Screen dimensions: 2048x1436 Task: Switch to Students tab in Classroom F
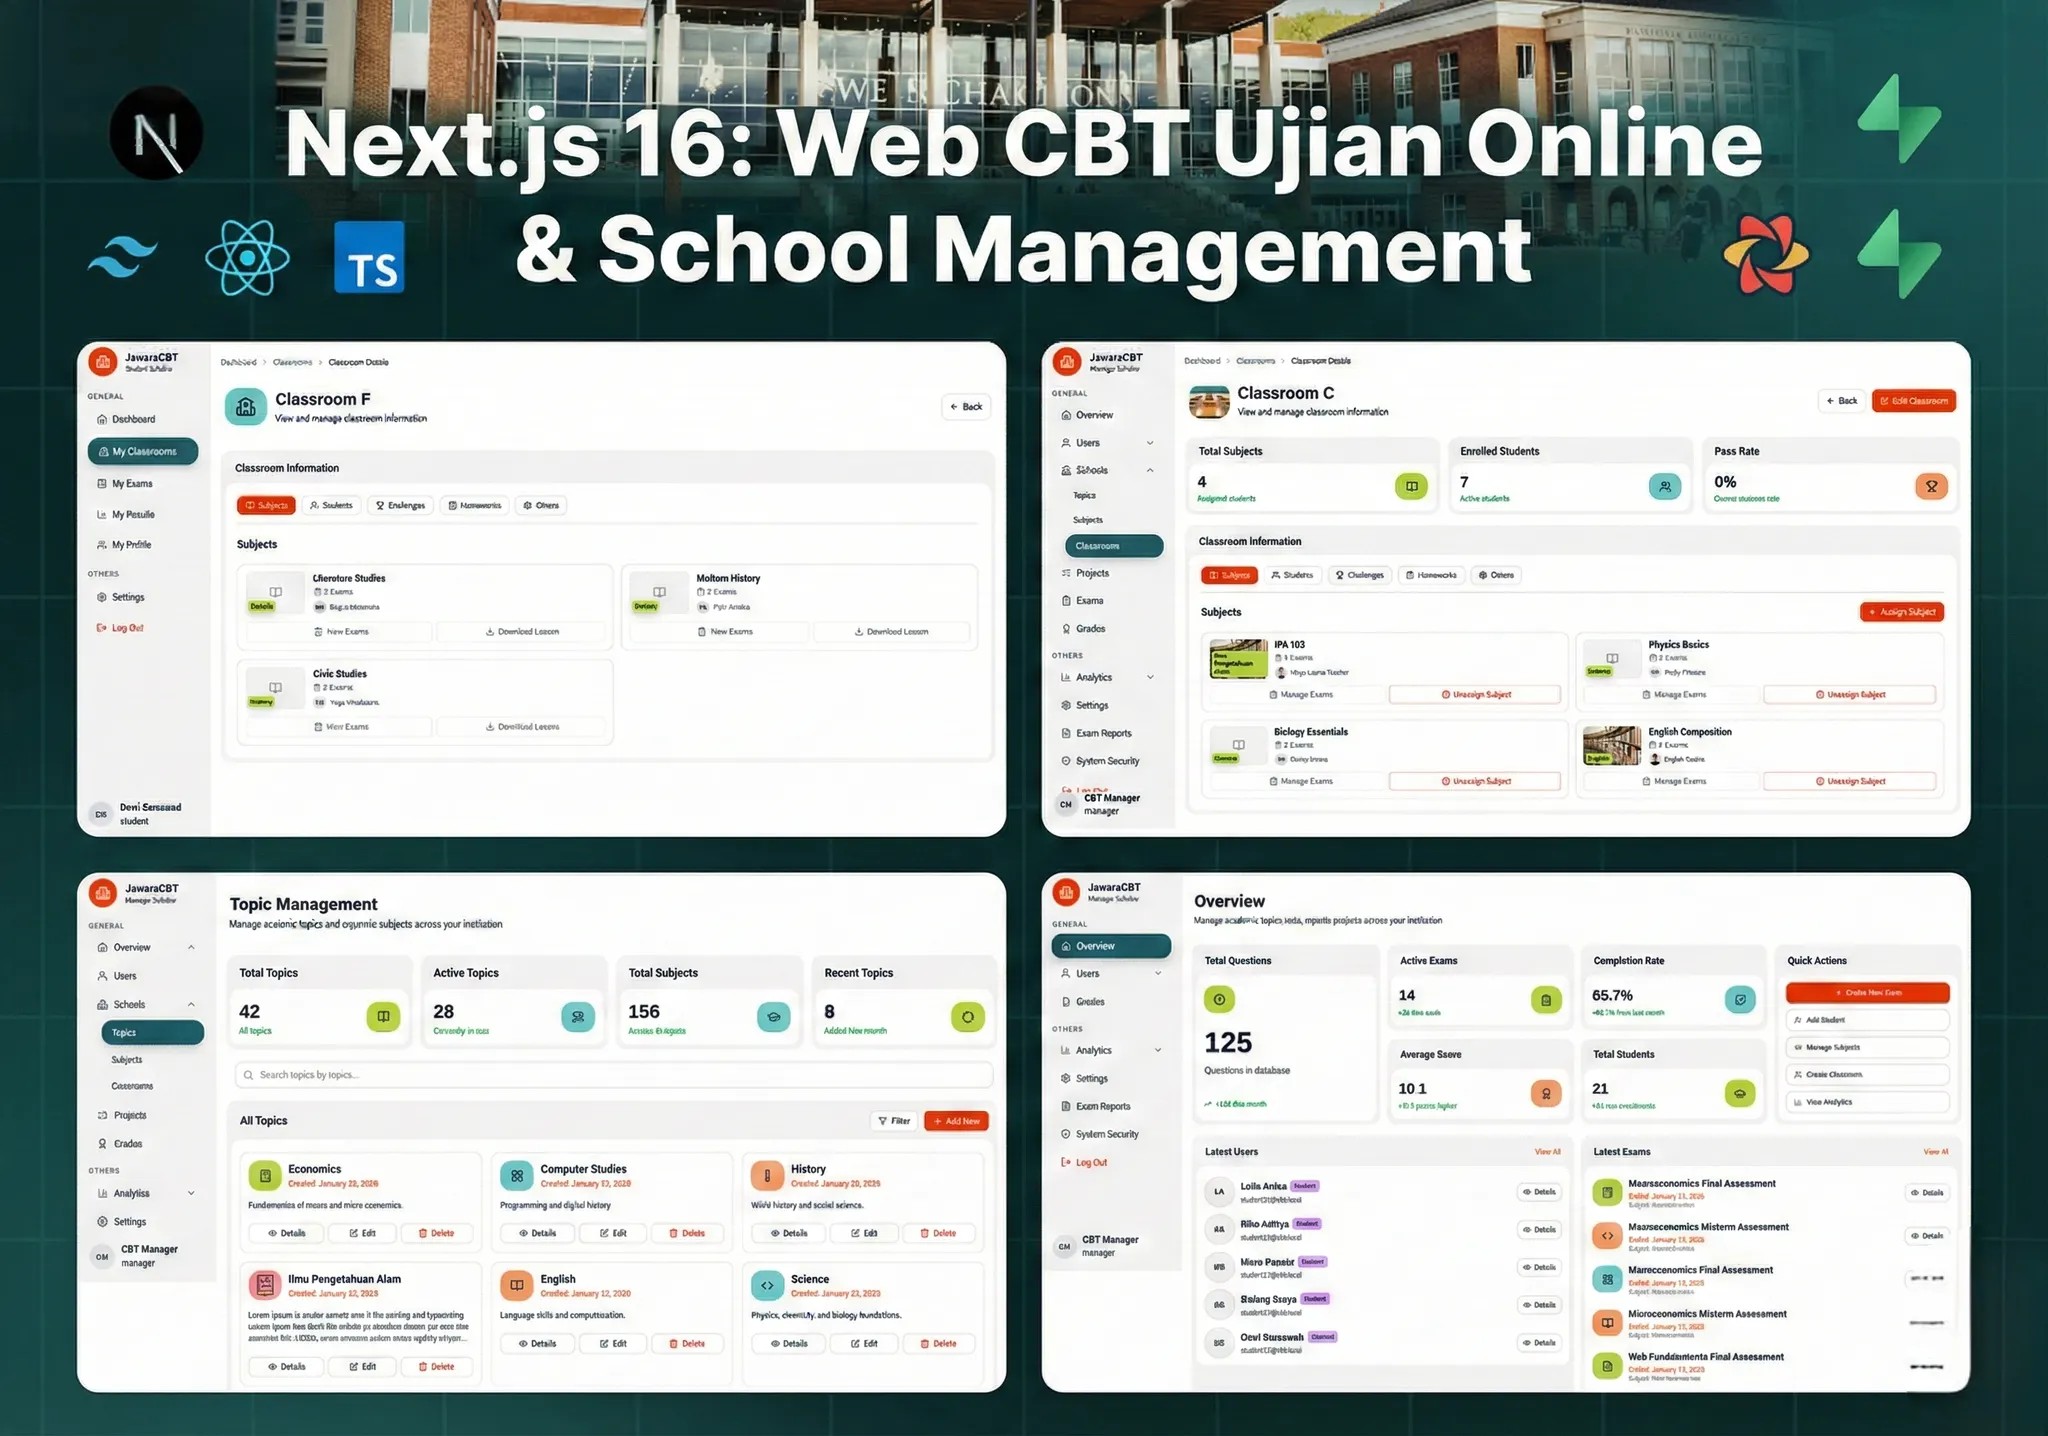pos(331,505)
